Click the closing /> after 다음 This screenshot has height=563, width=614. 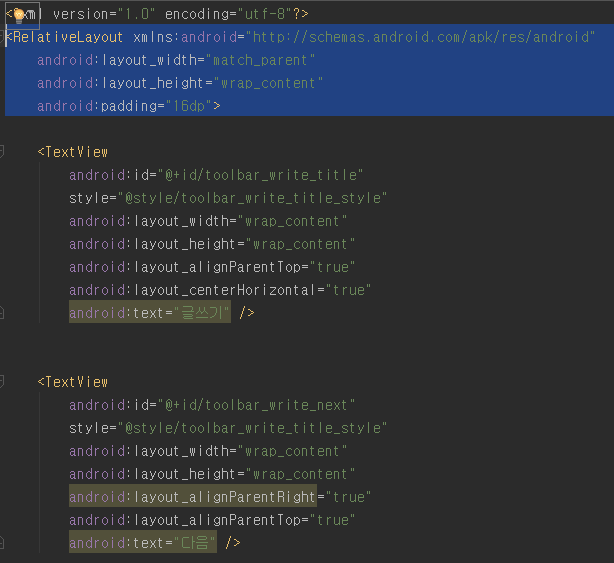tap(233, 543)
